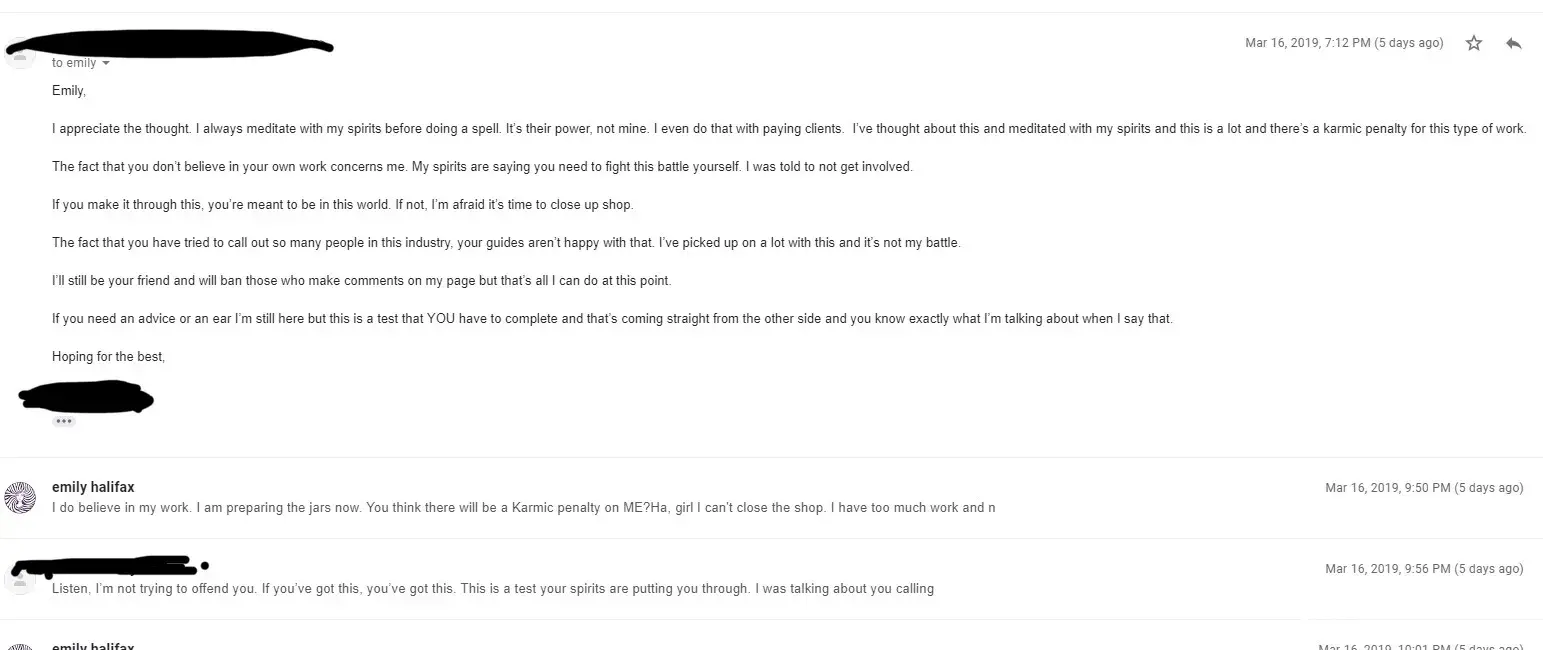Expand message starting "Listen, I'm not trying"
The image size is (1543, 650).
pyautogui.click(x=492, y=589)
